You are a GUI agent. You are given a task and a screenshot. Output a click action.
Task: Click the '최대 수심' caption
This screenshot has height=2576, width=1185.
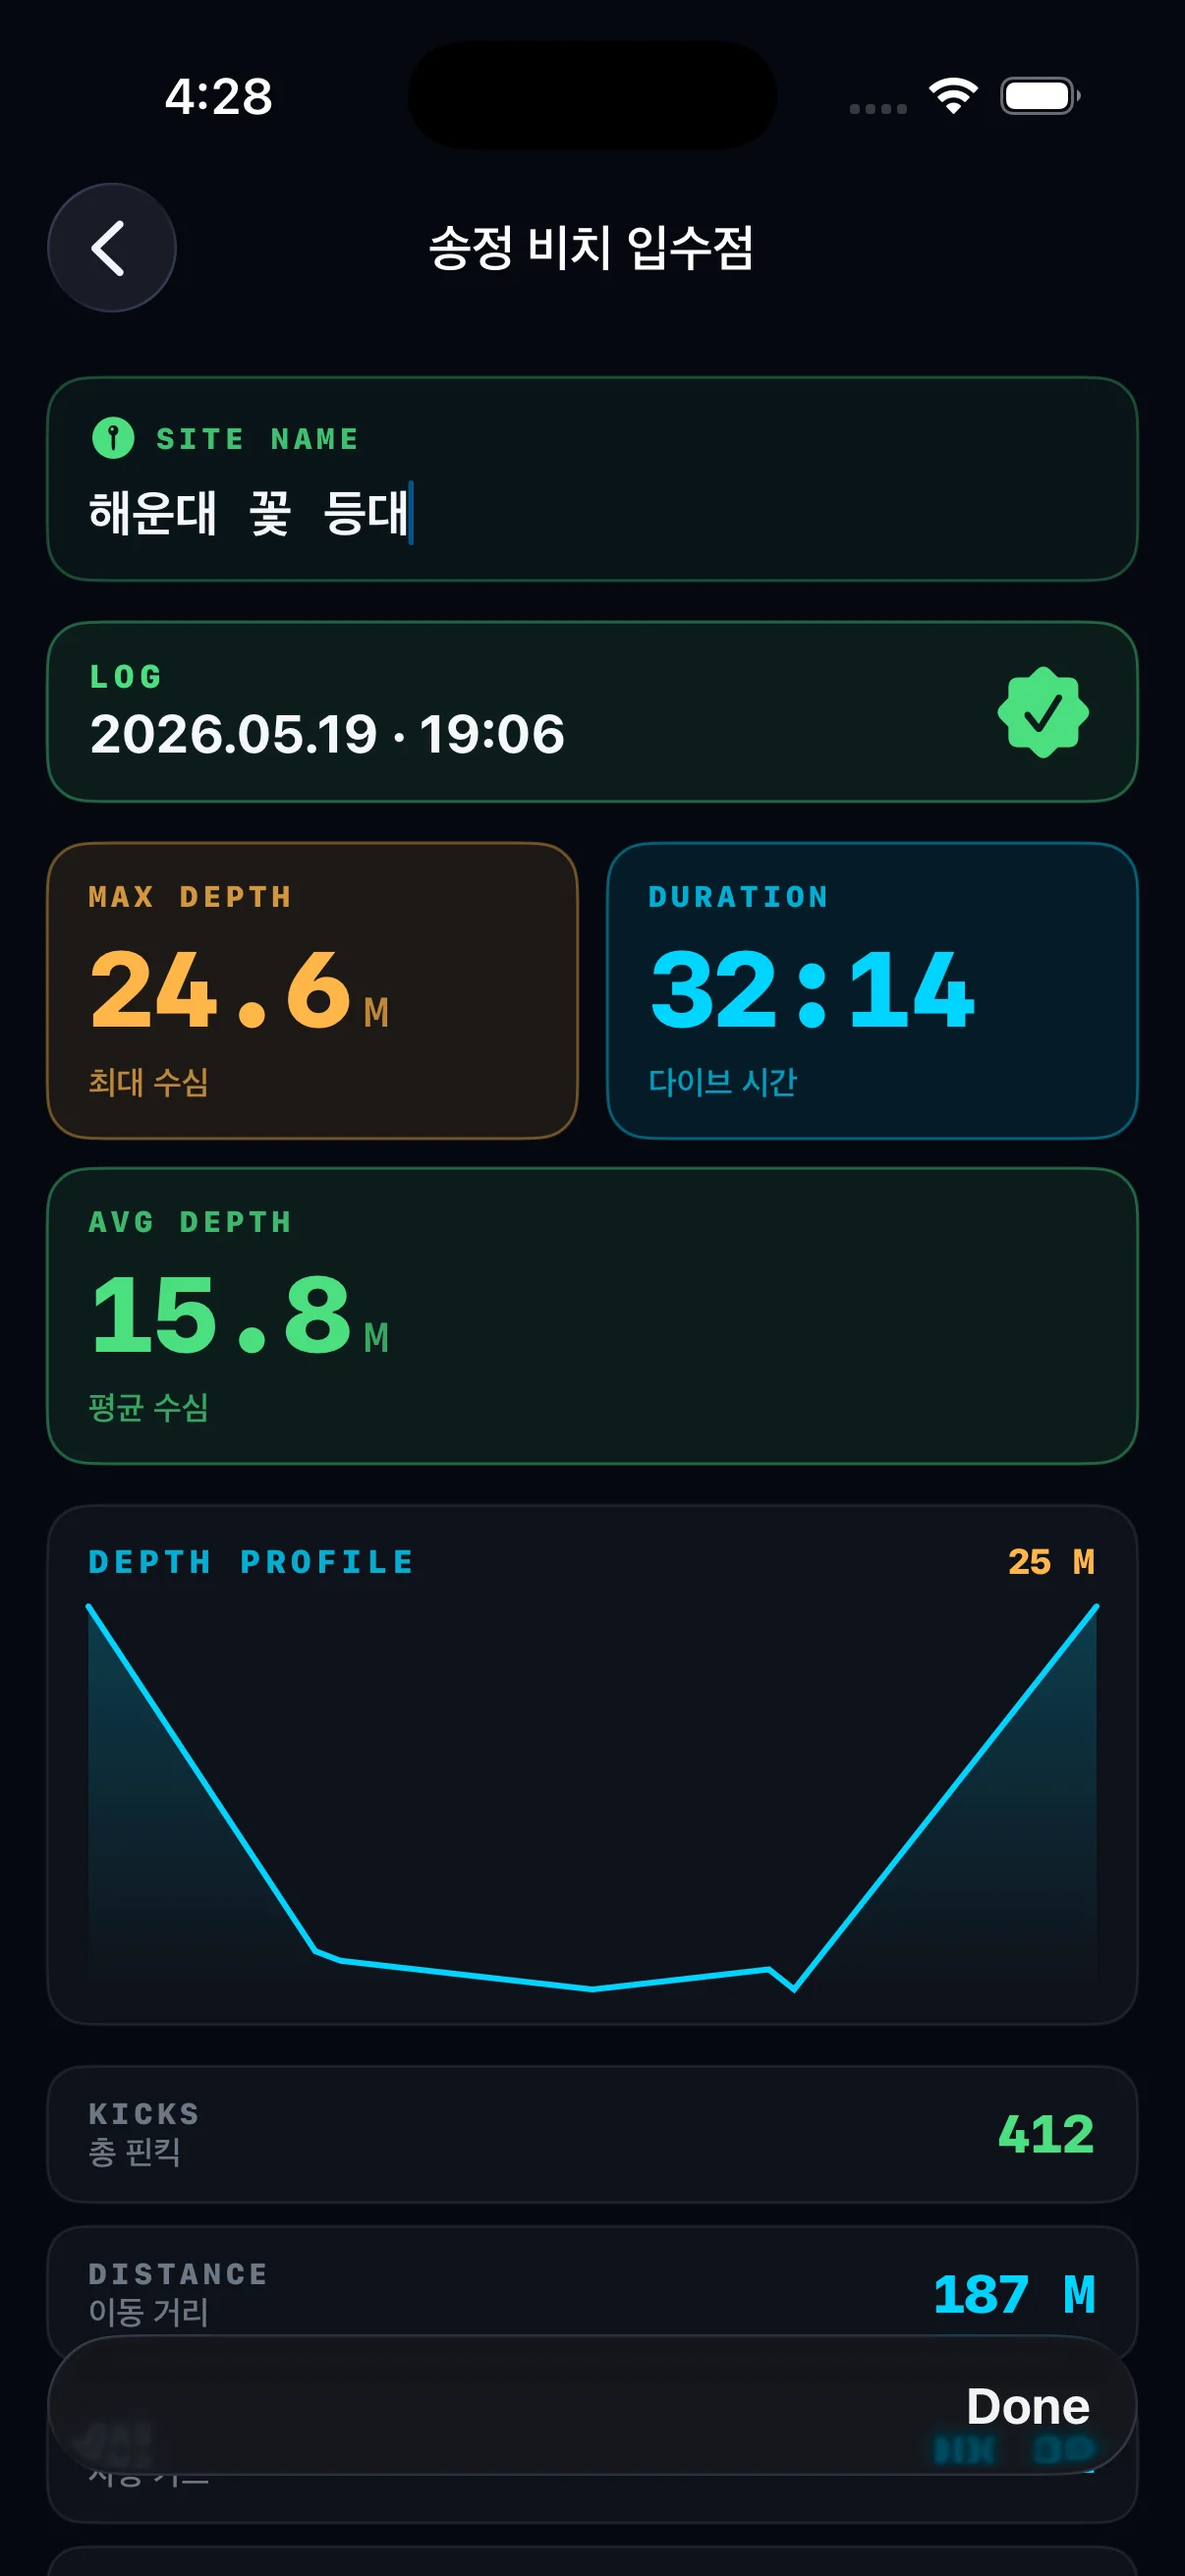[x=149, y=1082]
